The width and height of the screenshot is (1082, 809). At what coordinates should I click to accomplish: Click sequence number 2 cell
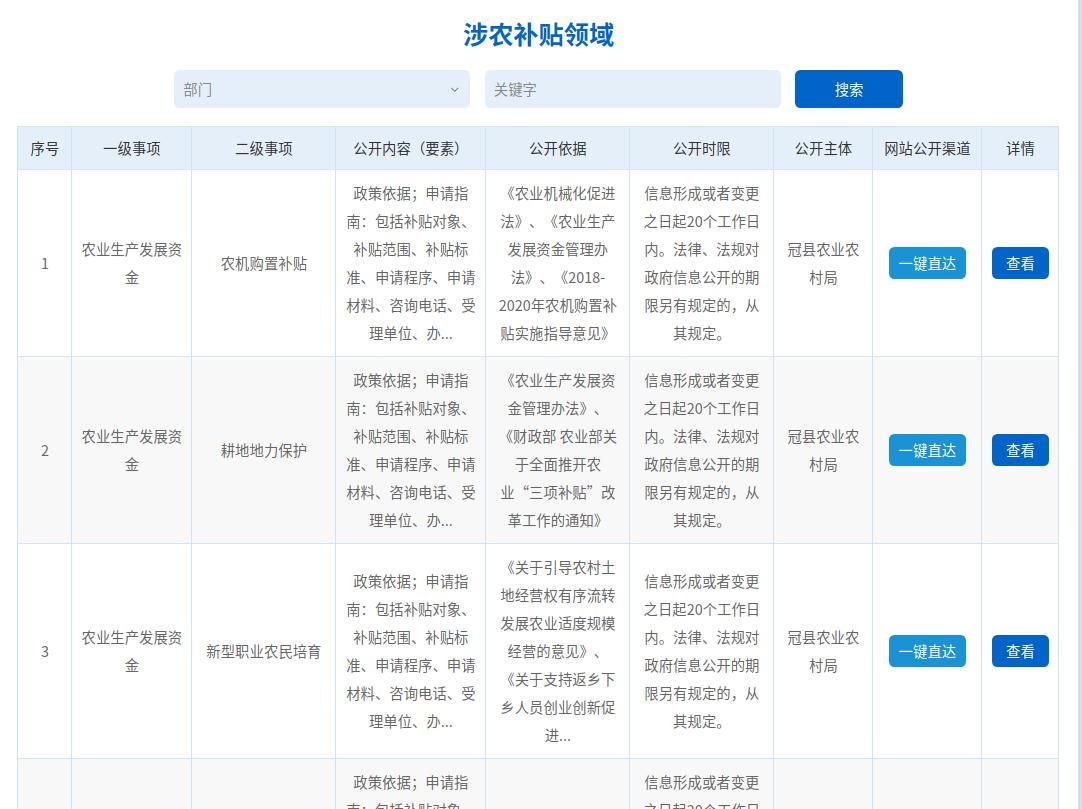point(45,451)
